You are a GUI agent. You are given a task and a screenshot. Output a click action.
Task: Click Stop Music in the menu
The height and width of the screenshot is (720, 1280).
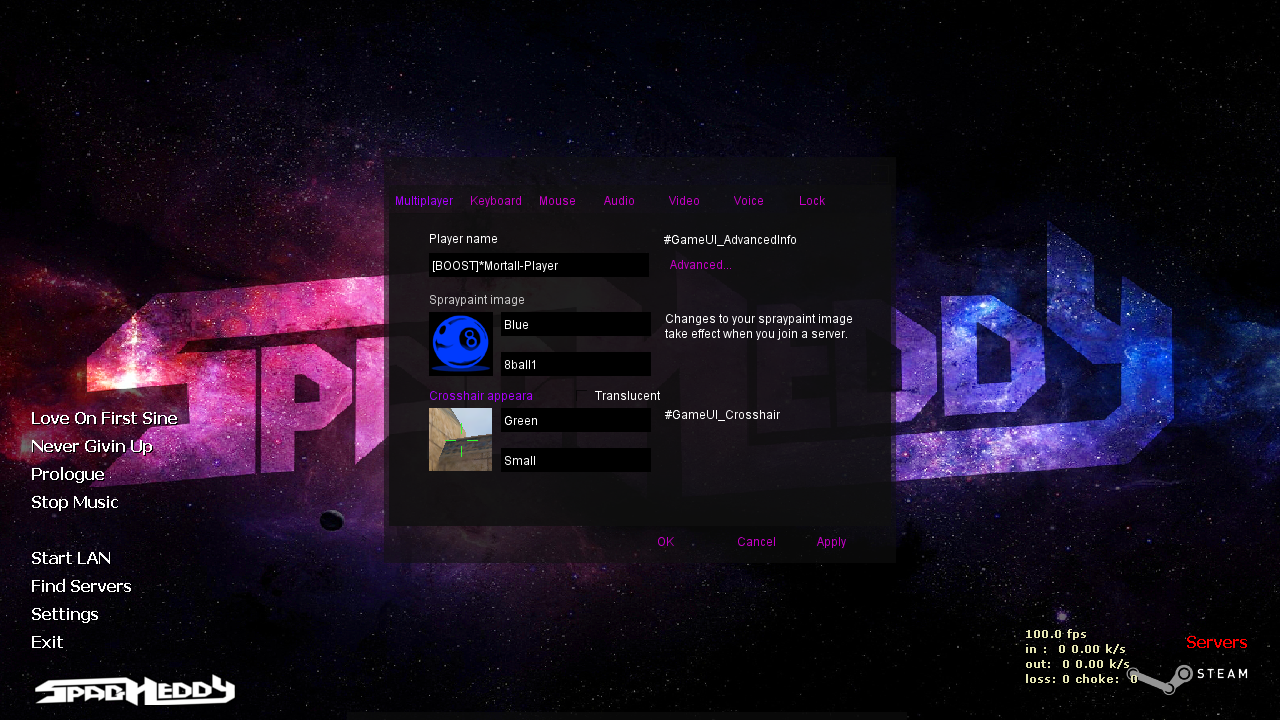pyautogui.click(x=74, y=502)
